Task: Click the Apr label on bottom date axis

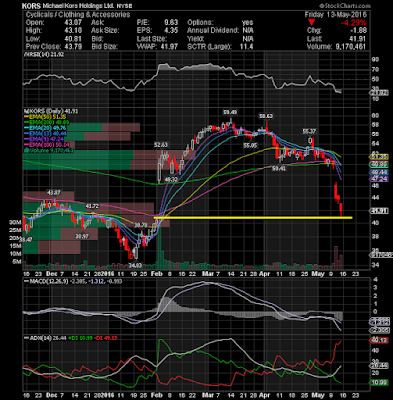Action: (264, 395)
